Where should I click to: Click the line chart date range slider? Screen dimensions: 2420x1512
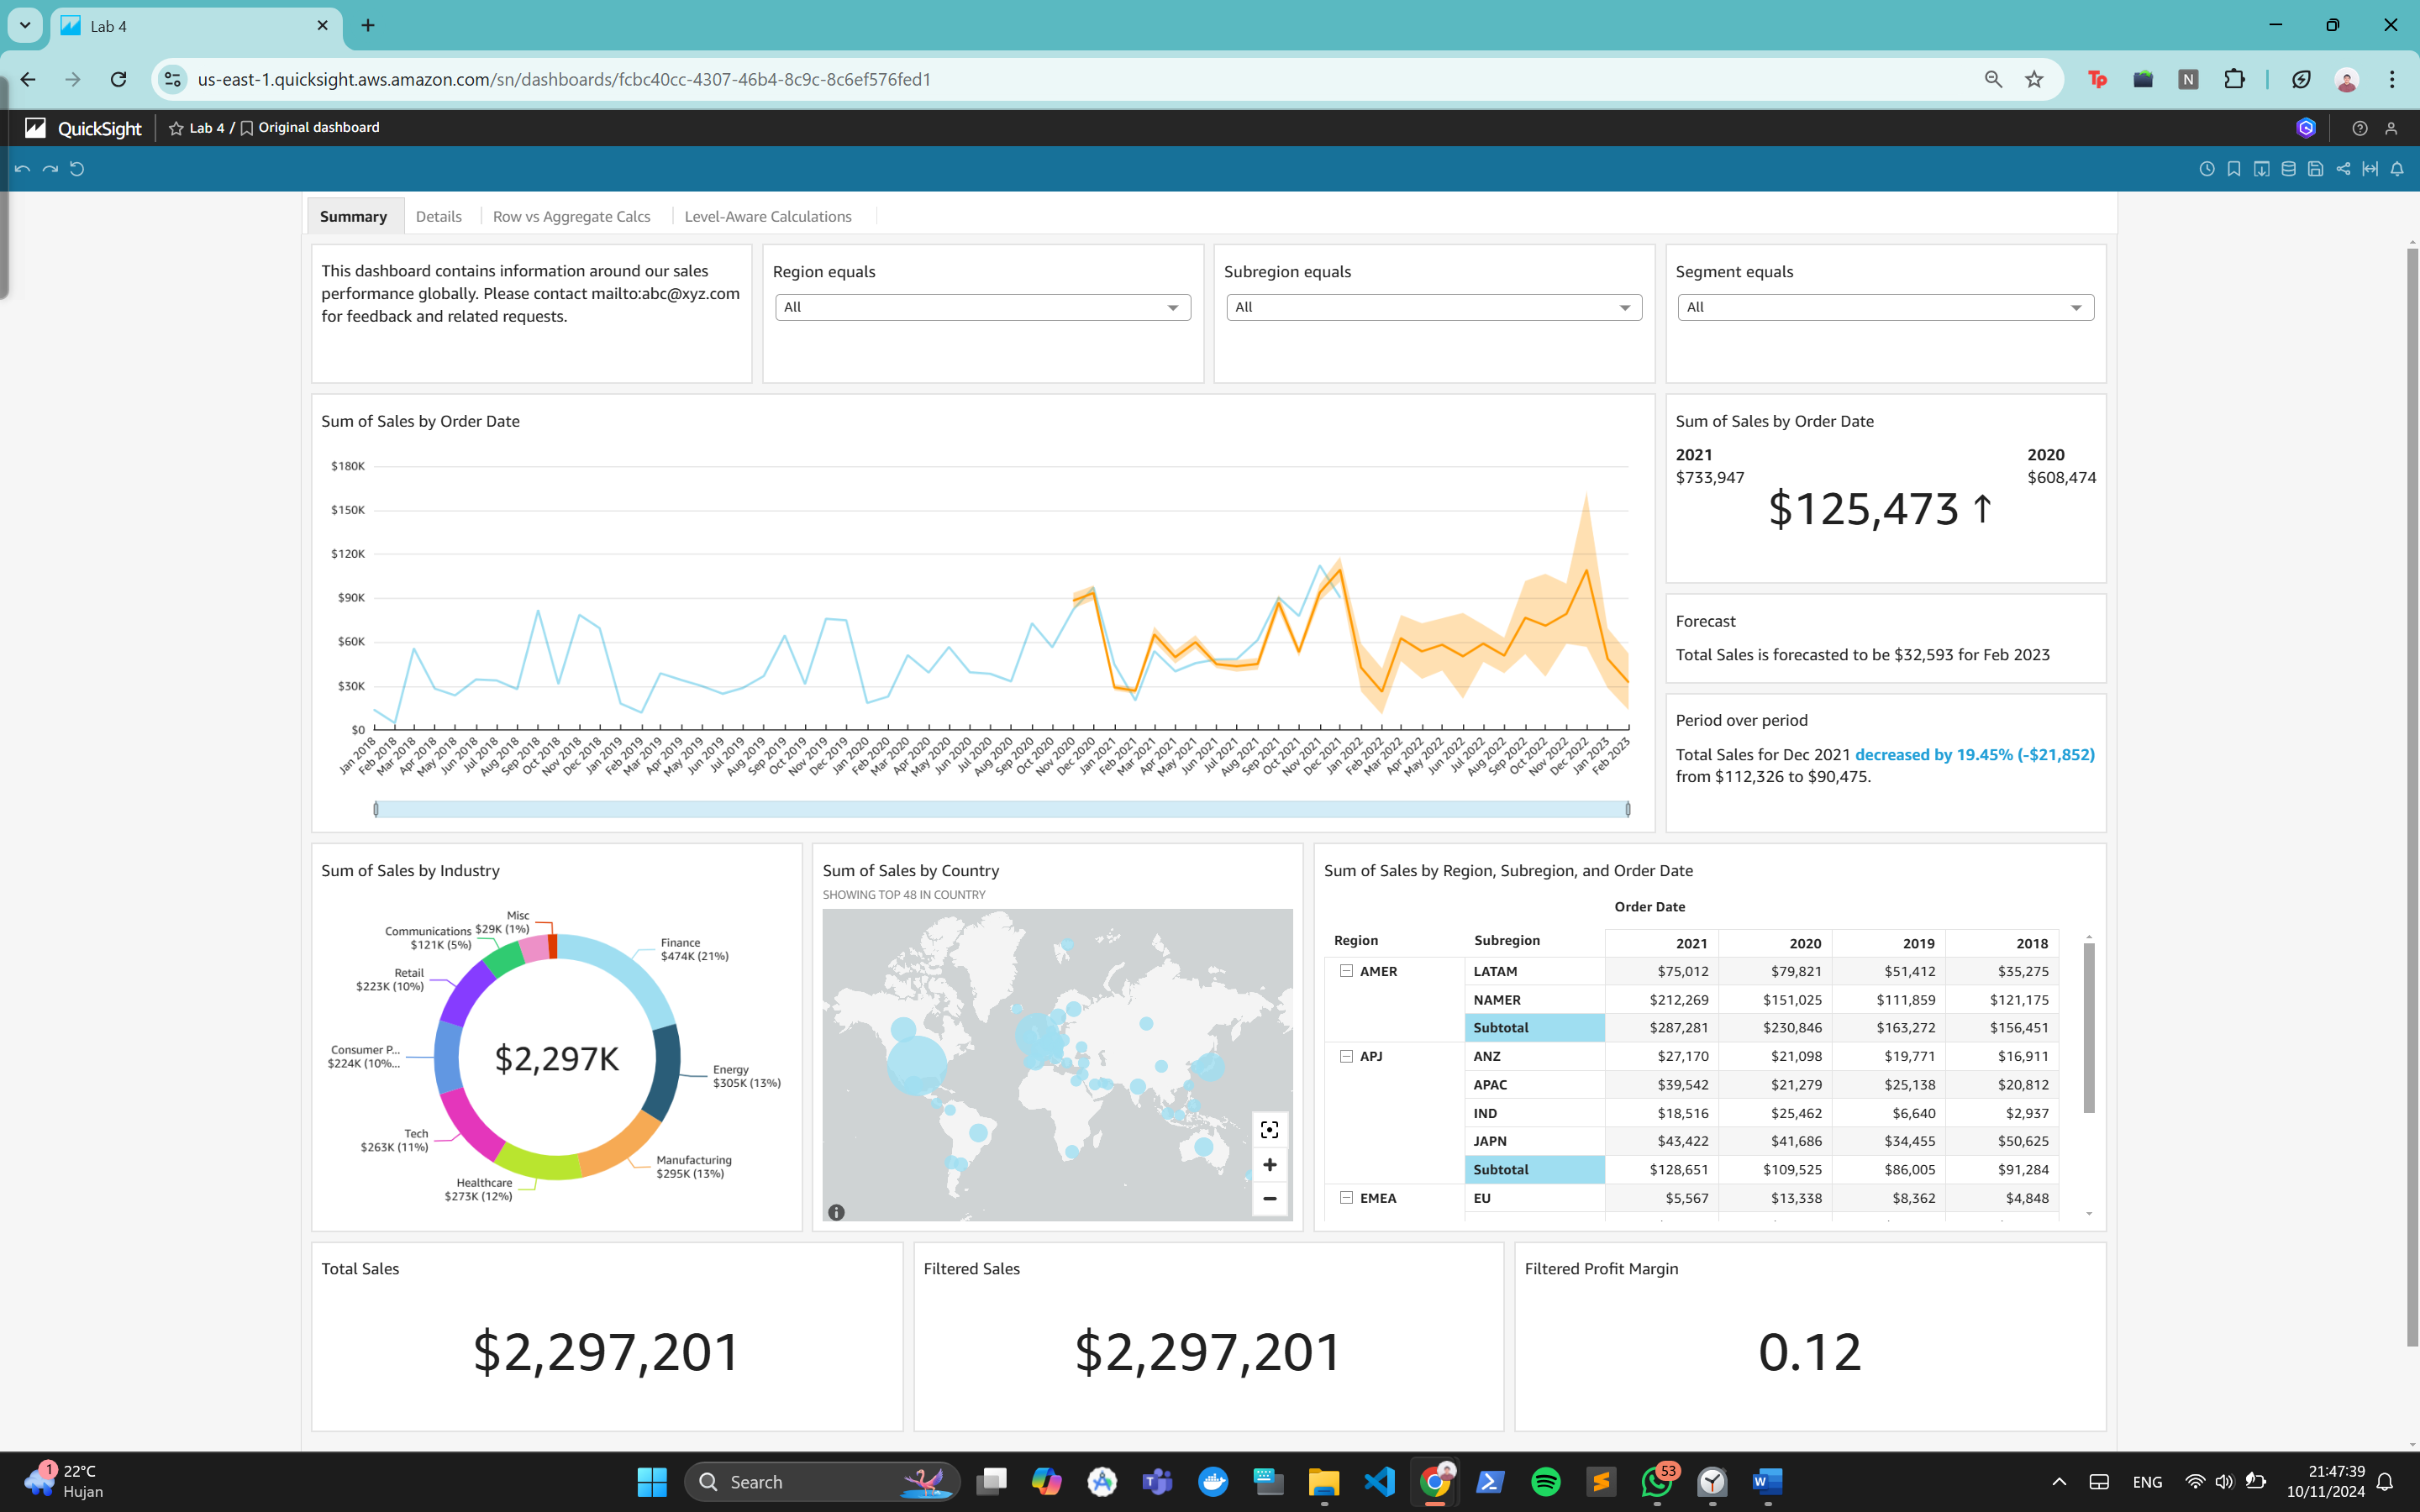[1001, 809]
